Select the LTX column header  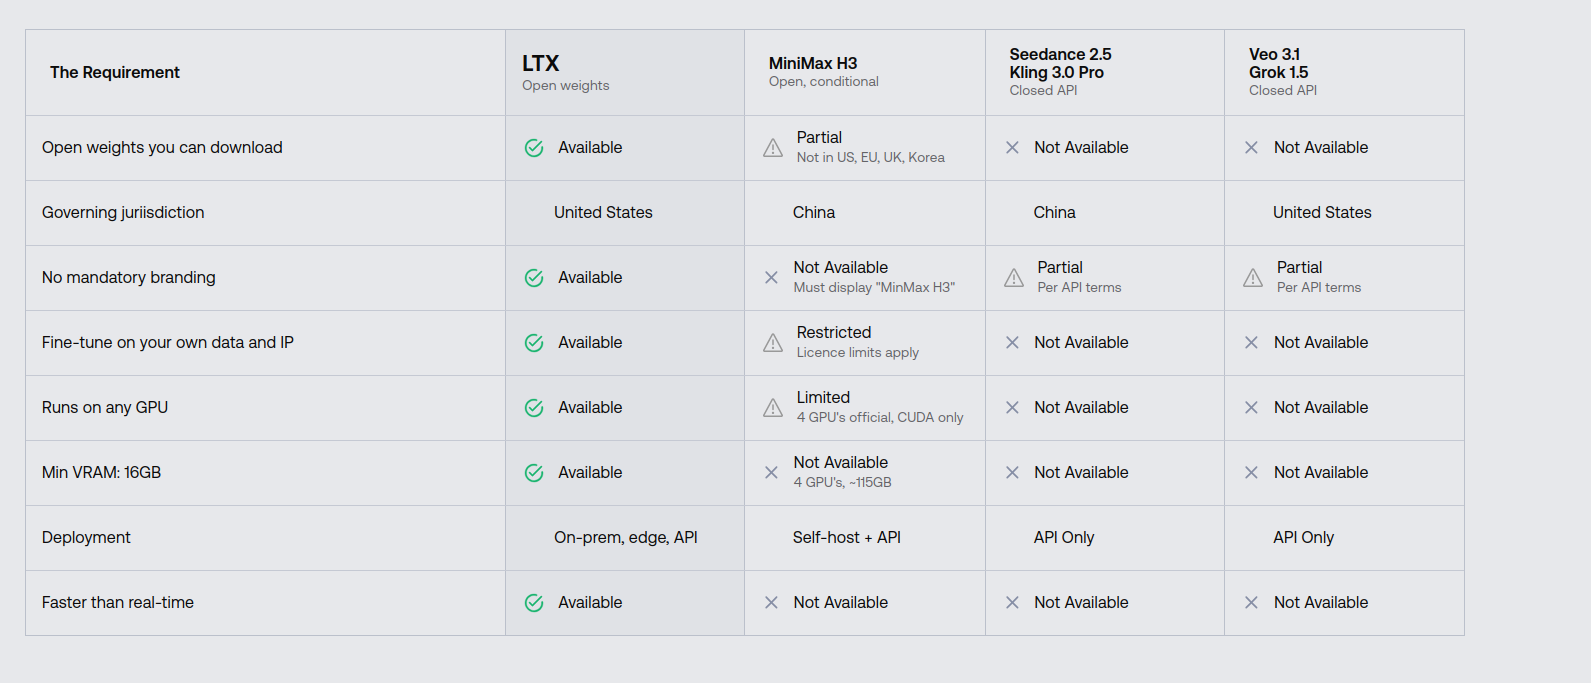point(625,73)
